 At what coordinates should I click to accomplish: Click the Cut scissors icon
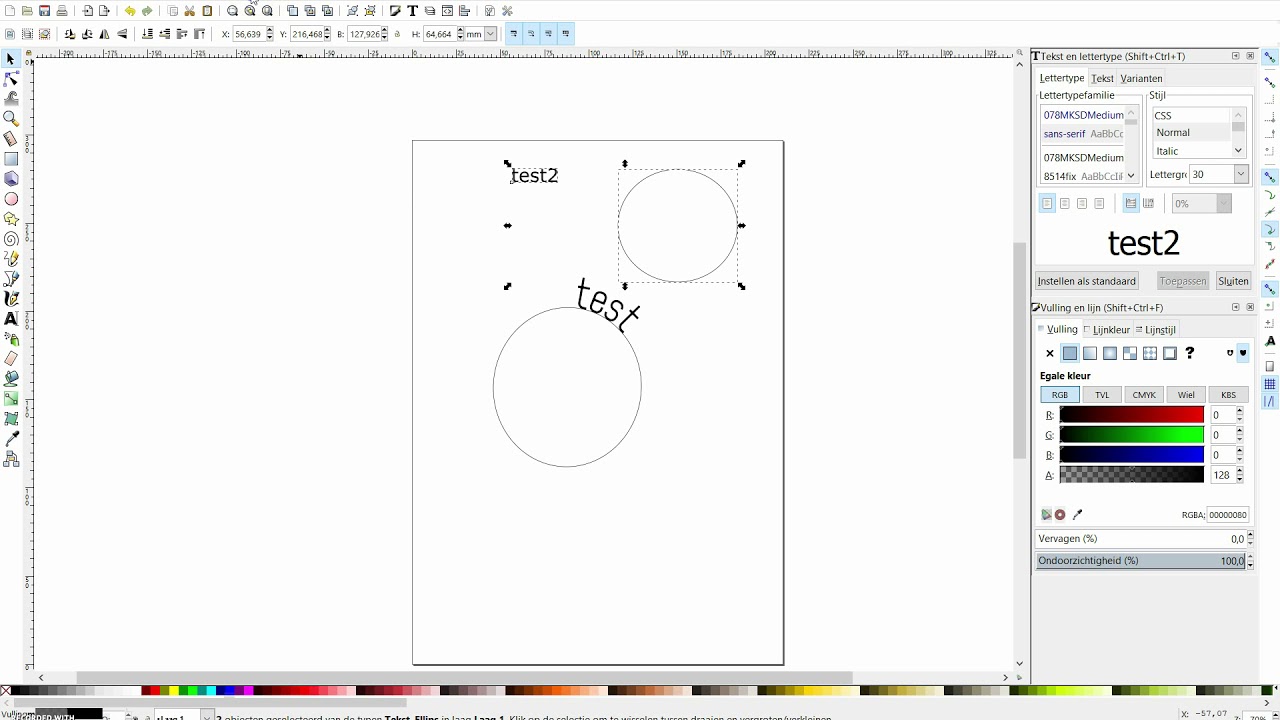click(x=190, y=11)
